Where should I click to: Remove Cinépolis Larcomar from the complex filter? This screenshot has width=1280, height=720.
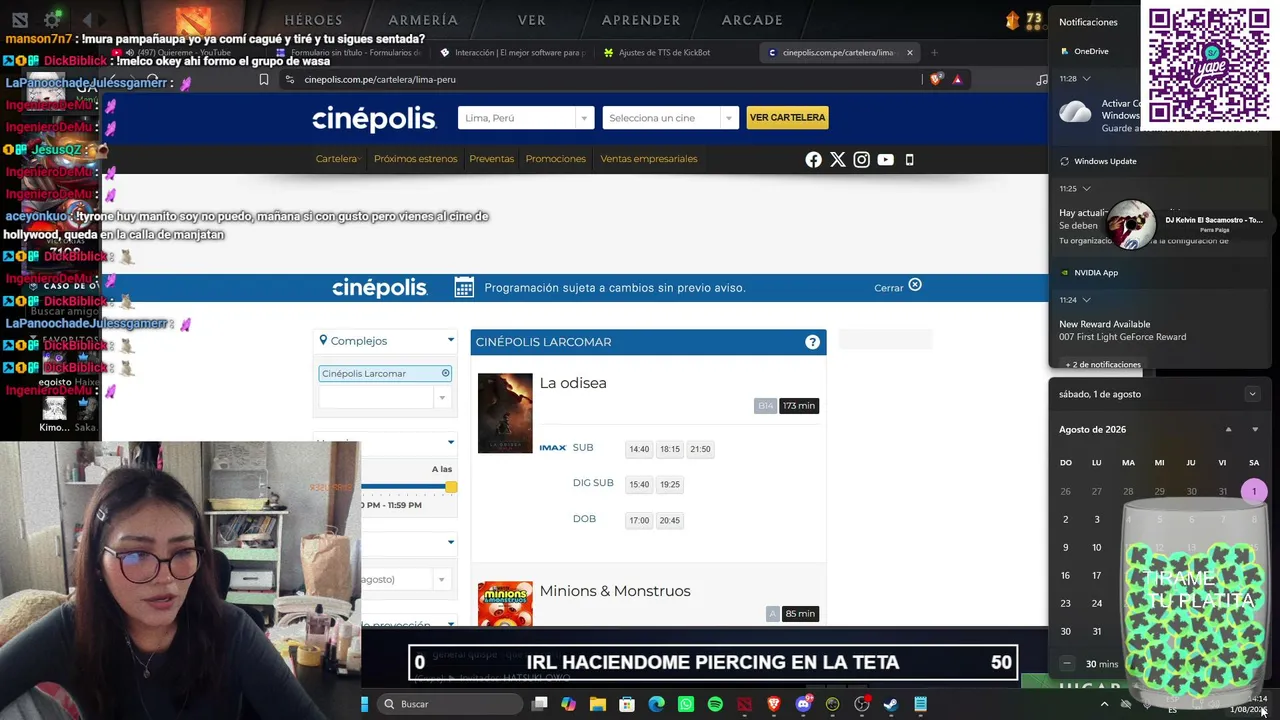446,373
